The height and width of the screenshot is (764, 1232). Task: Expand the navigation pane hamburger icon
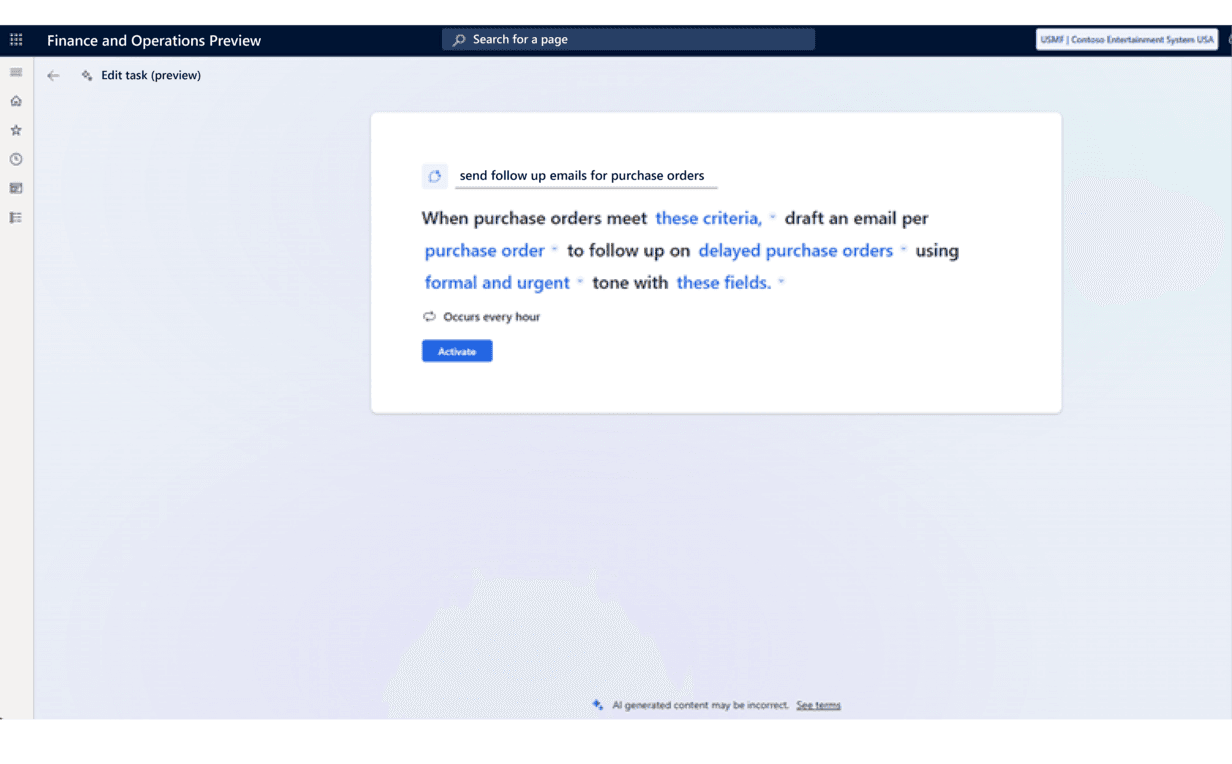point(16,73)
